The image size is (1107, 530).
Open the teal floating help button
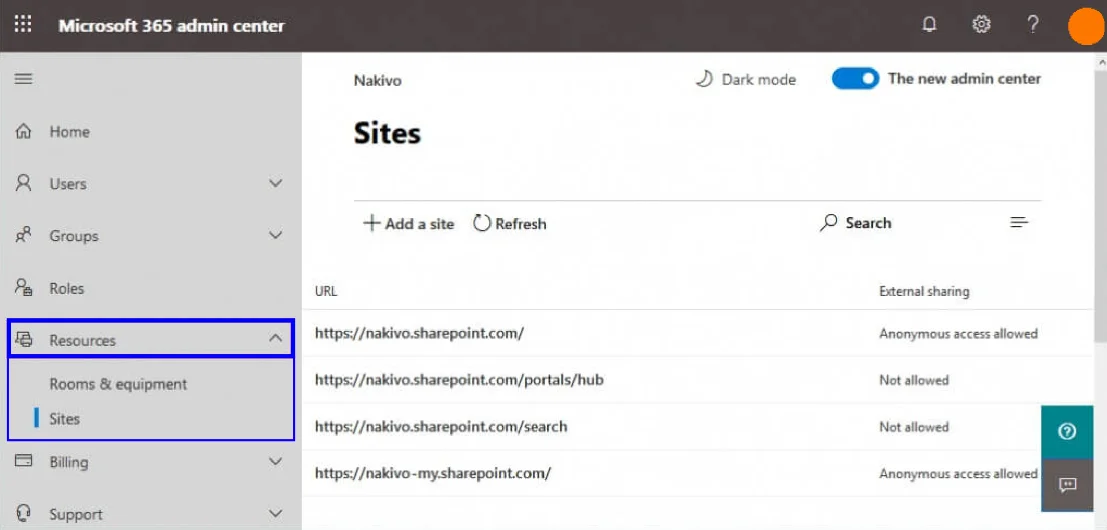pos(1067,431)
